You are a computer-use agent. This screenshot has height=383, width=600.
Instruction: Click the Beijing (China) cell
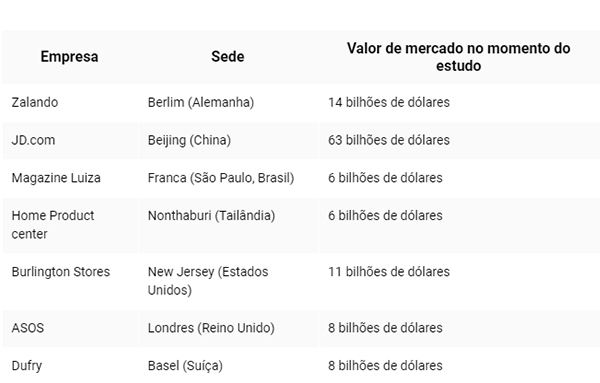click(228, 140)
